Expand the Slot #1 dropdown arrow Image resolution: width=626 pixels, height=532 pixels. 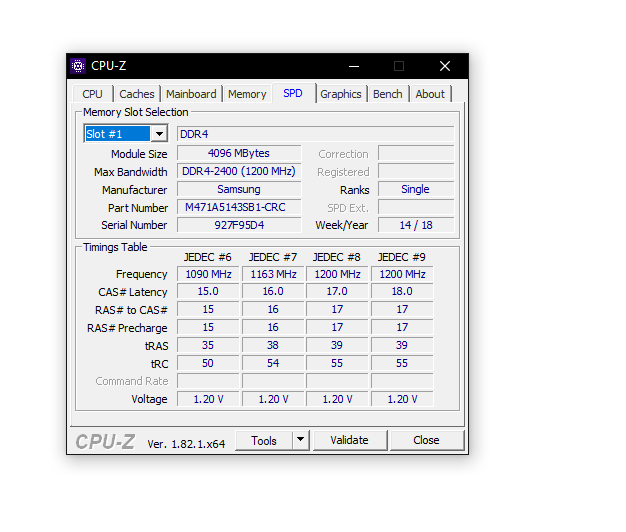click(x=159, y=134)
